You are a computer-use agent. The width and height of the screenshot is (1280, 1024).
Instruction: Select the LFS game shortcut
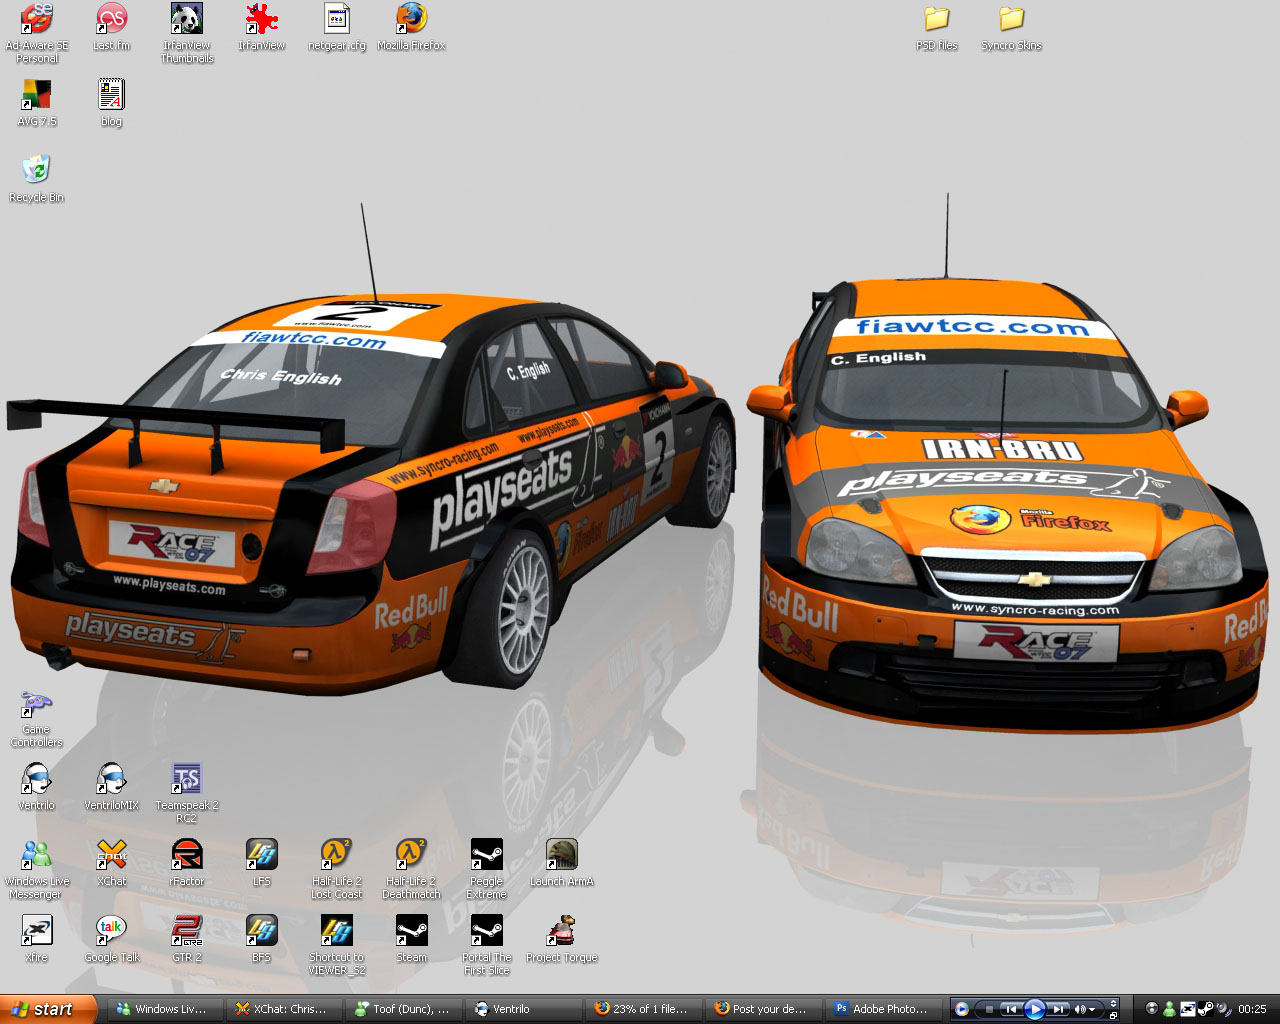(x=262, y=863)
